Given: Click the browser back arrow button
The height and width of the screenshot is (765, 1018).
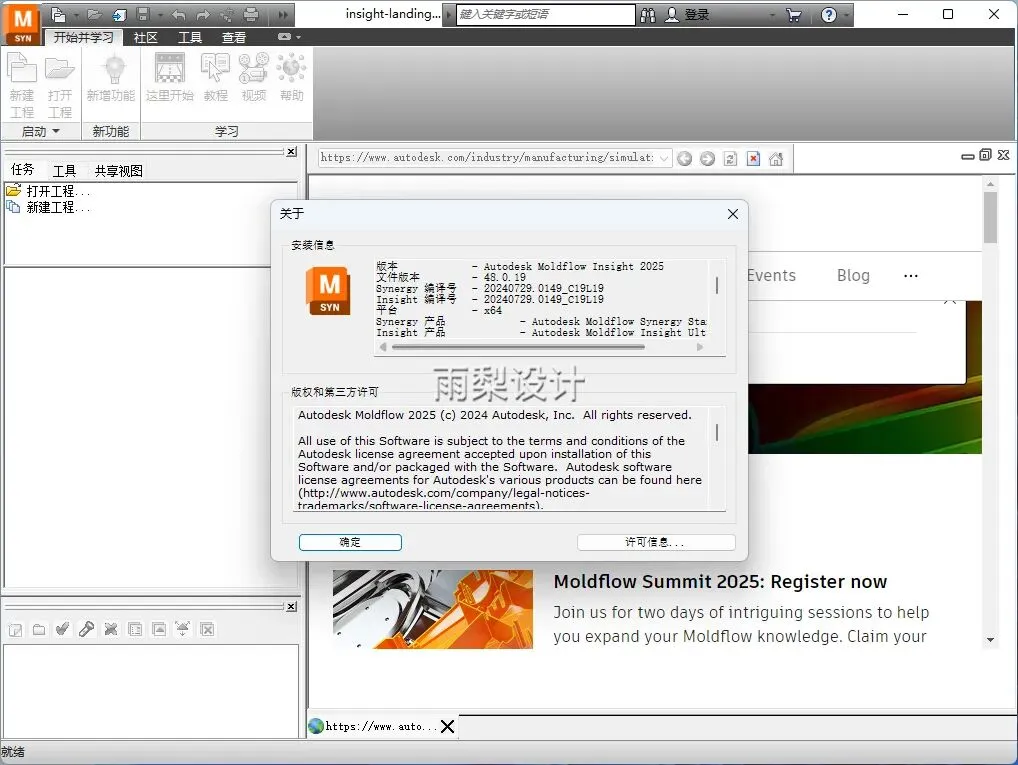Looking at the screenshot, I should (x=684, y=158).
